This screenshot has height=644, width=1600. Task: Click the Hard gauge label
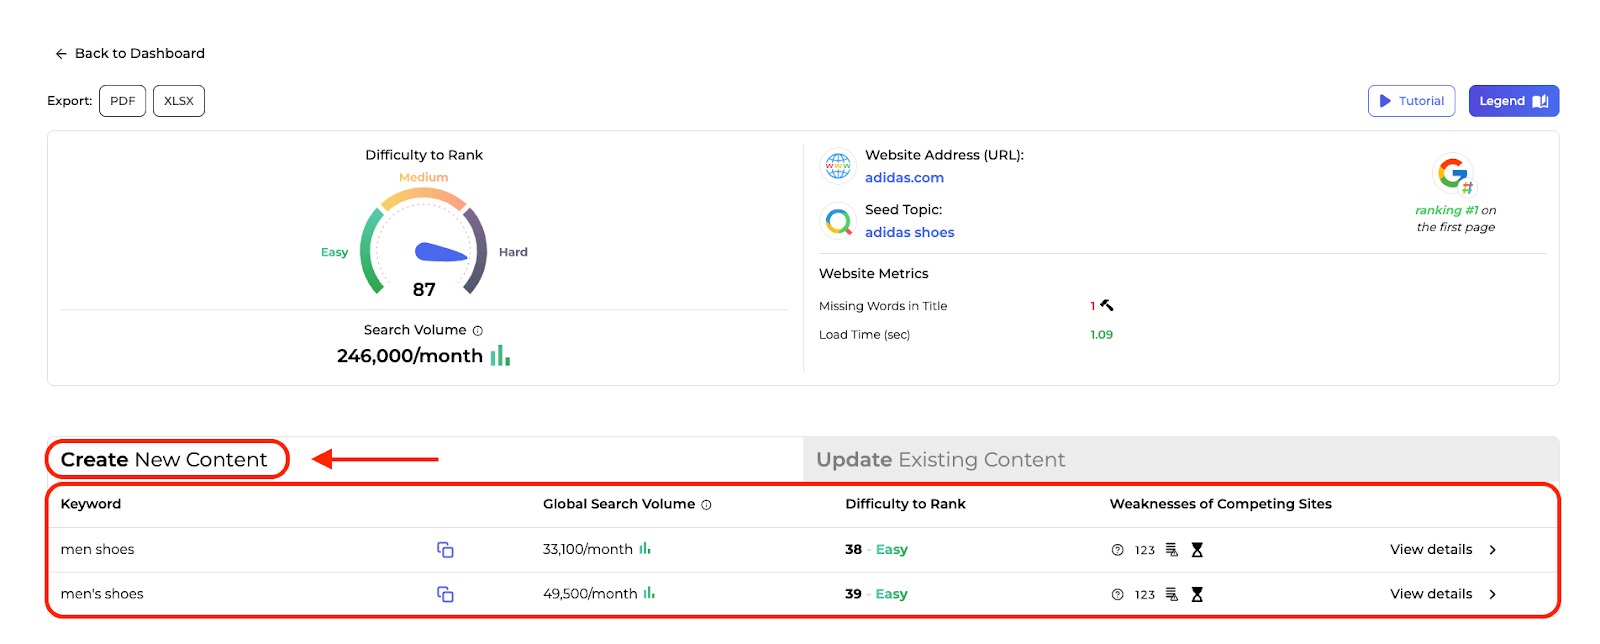point(513,253)
